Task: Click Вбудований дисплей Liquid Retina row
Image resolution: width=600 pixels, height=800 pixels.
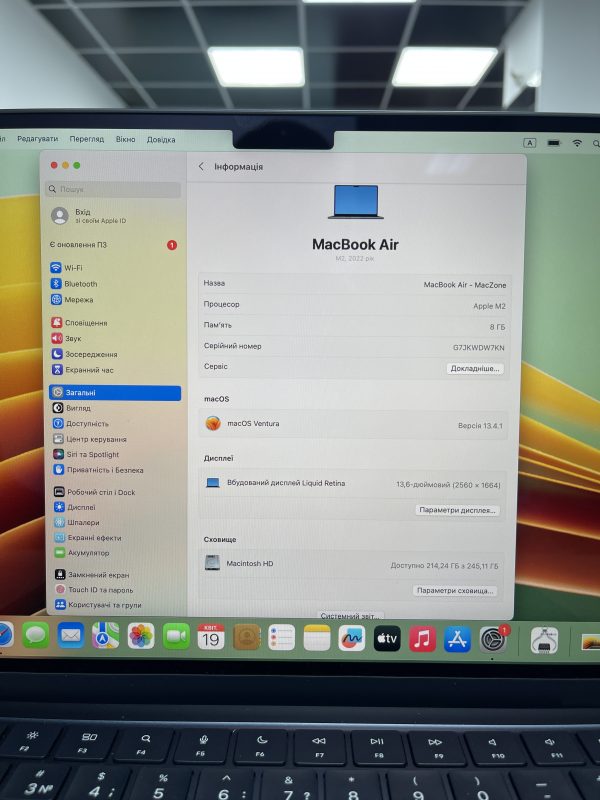Action: click(352, 483)
